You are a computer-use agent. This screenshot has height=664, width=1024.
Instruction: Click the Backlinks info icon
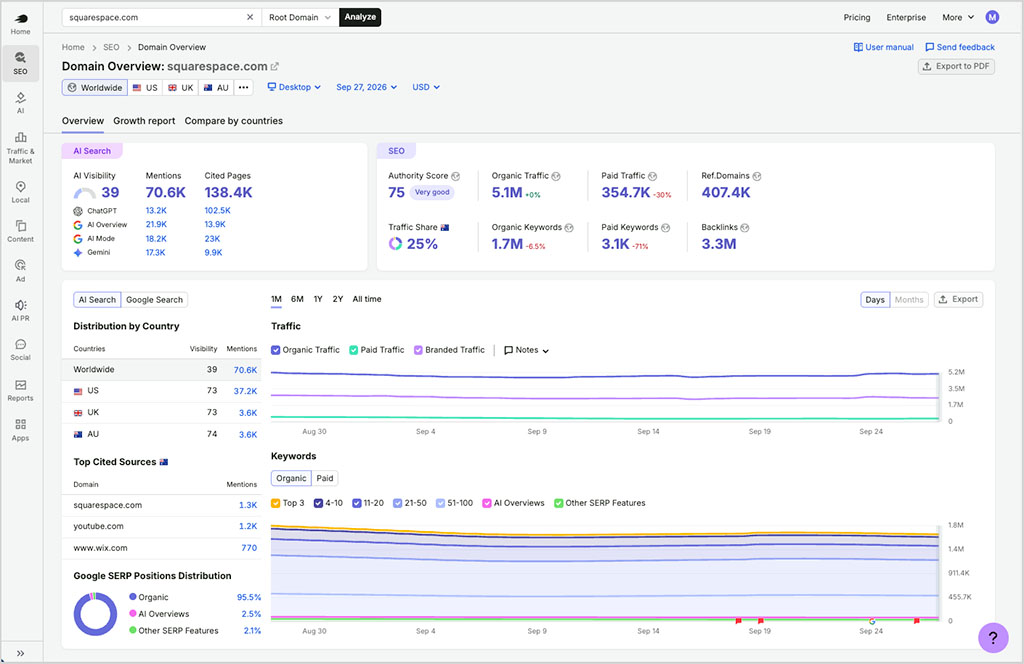[x=745, y=228]
